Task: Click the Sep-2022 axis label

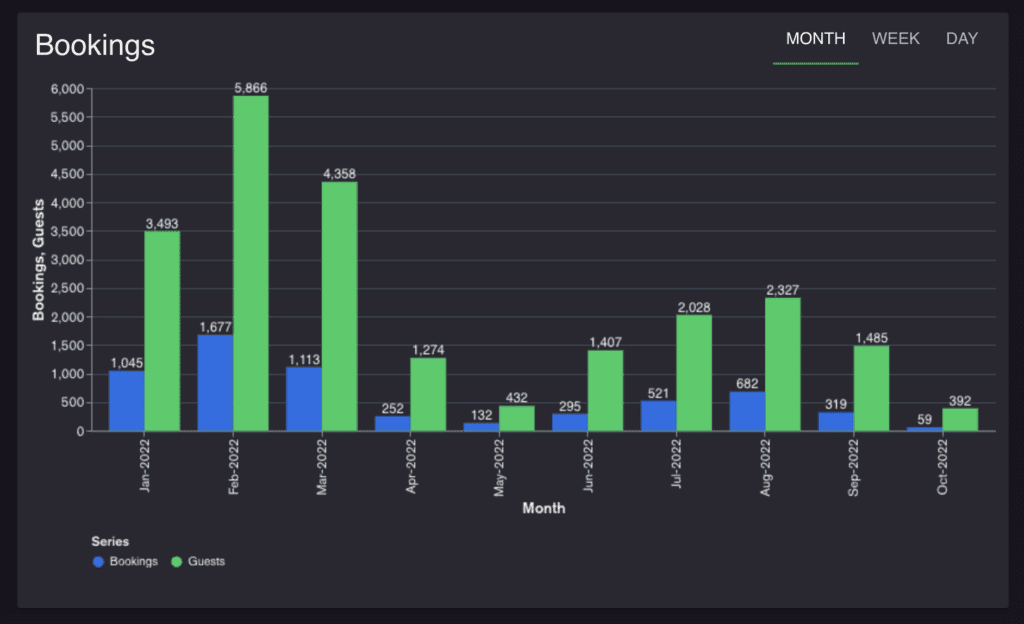Action: click(854, 467)
